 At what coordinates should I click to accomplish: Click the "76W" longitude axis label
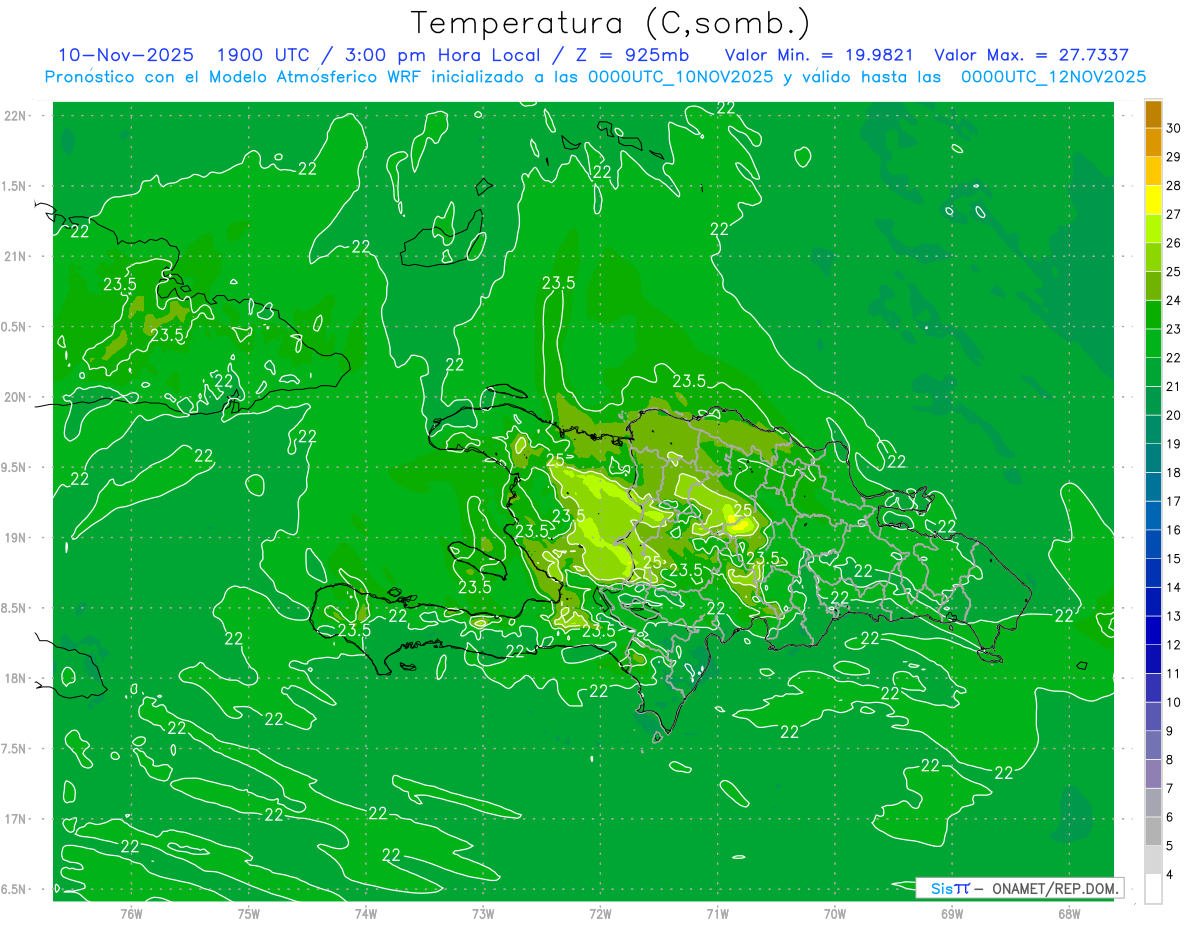point(131,913)
